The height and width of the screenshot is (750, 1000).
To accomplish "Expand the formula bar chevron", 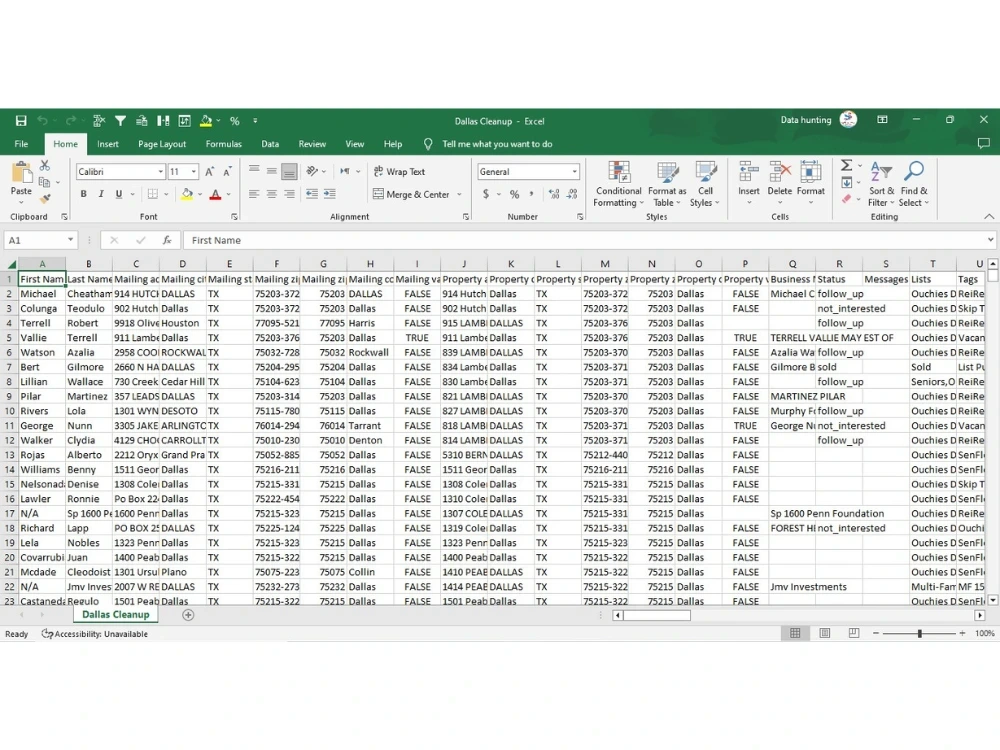I will 990,240.
